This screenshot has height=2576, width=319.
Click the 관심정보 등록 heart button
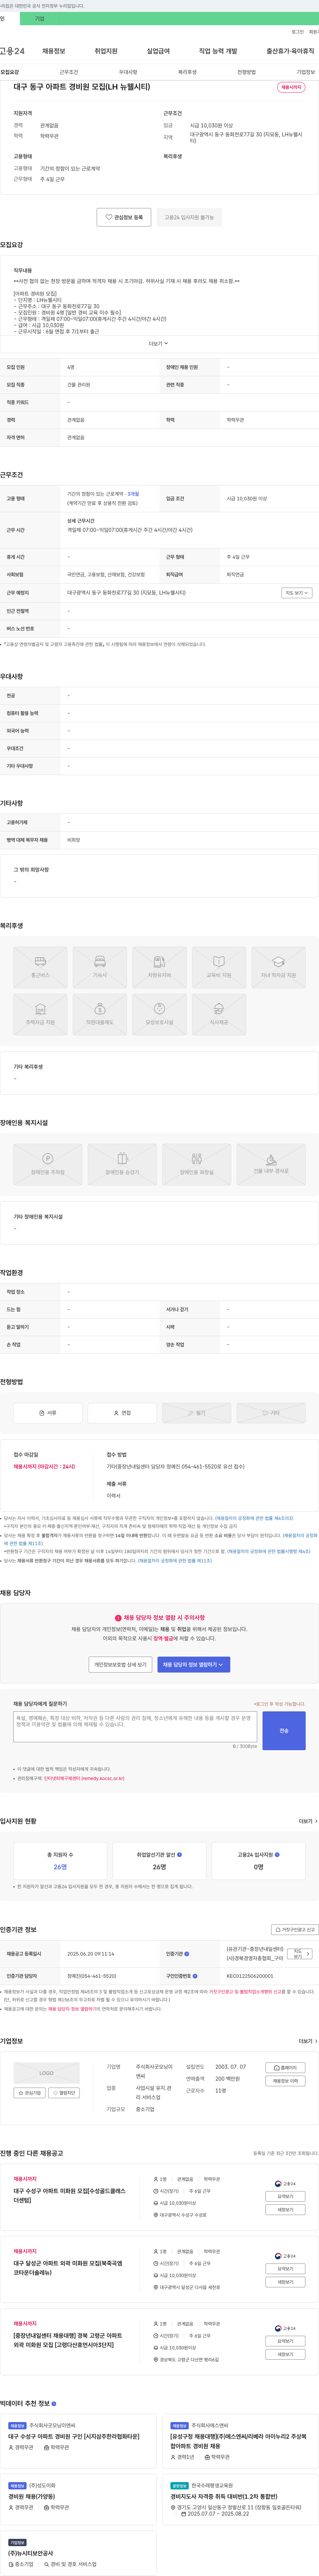124,217
